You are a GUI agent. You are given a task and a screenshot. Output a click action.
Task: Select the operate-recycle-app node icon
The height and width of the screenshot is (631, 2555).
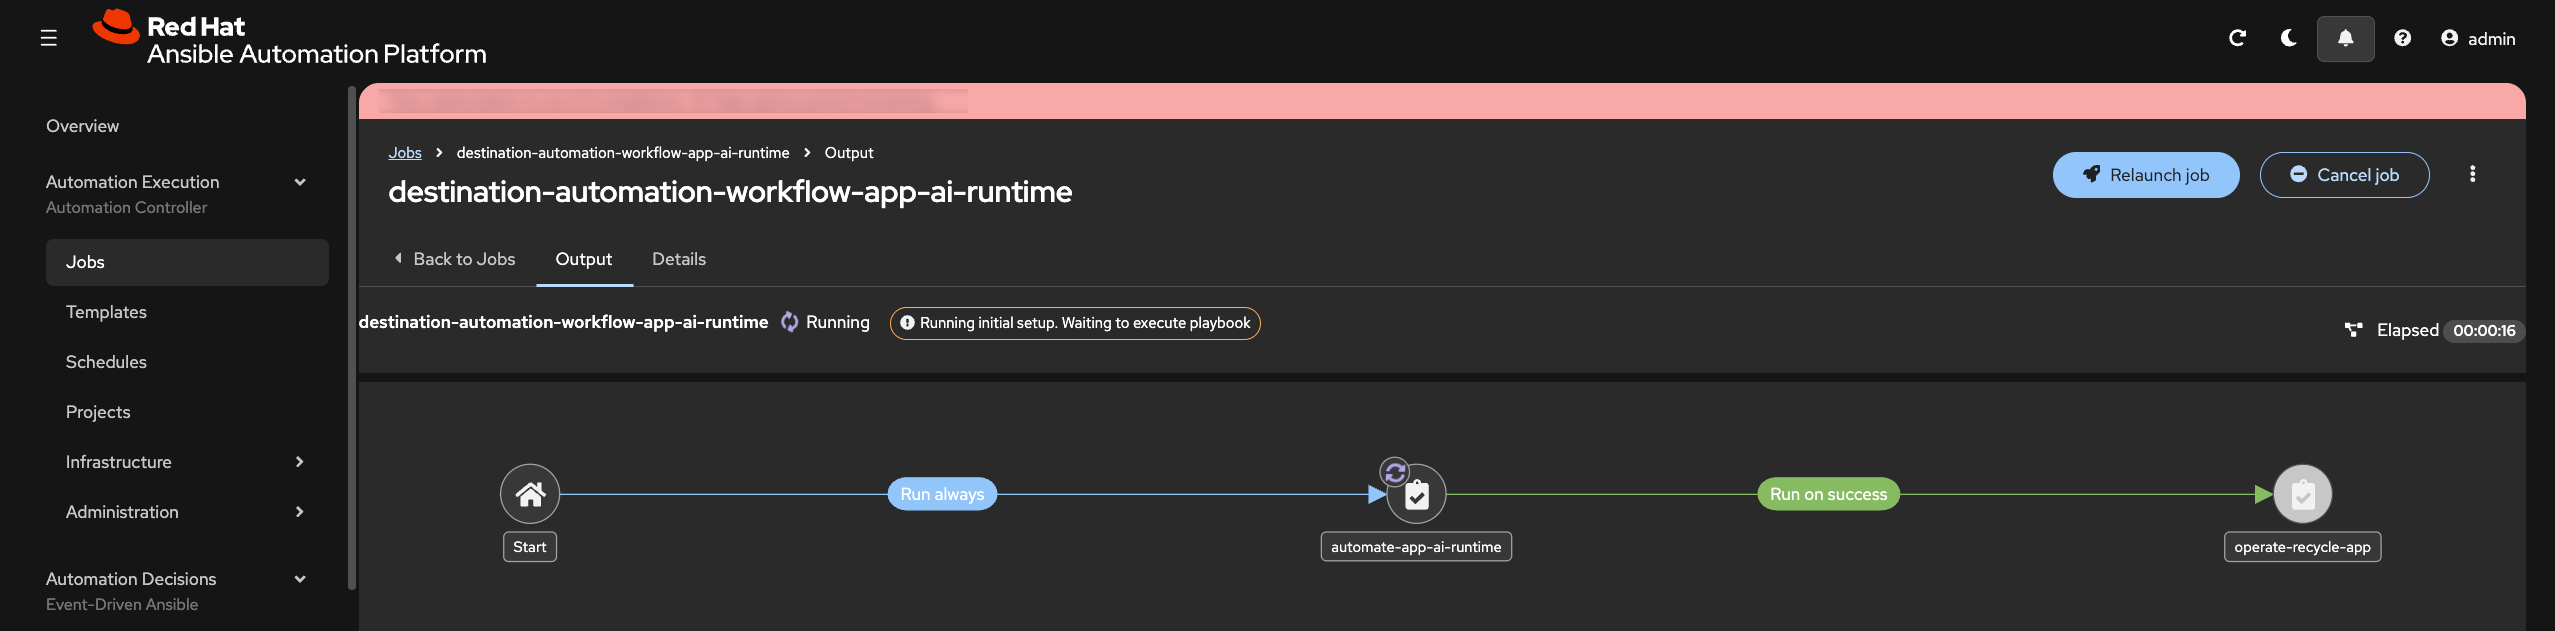(x=2303, y=494)
